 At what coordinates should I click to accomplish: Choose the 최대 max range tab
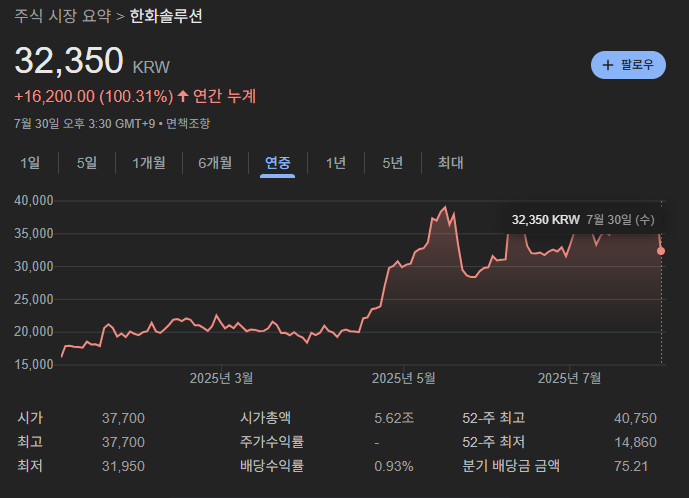(x=450, y=163)
